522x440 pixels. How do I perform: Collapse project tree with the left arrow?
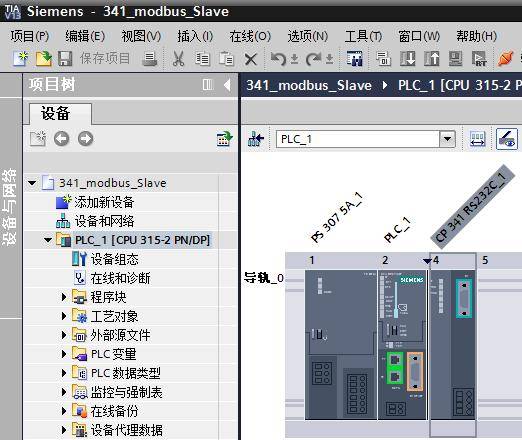[227, 85]
